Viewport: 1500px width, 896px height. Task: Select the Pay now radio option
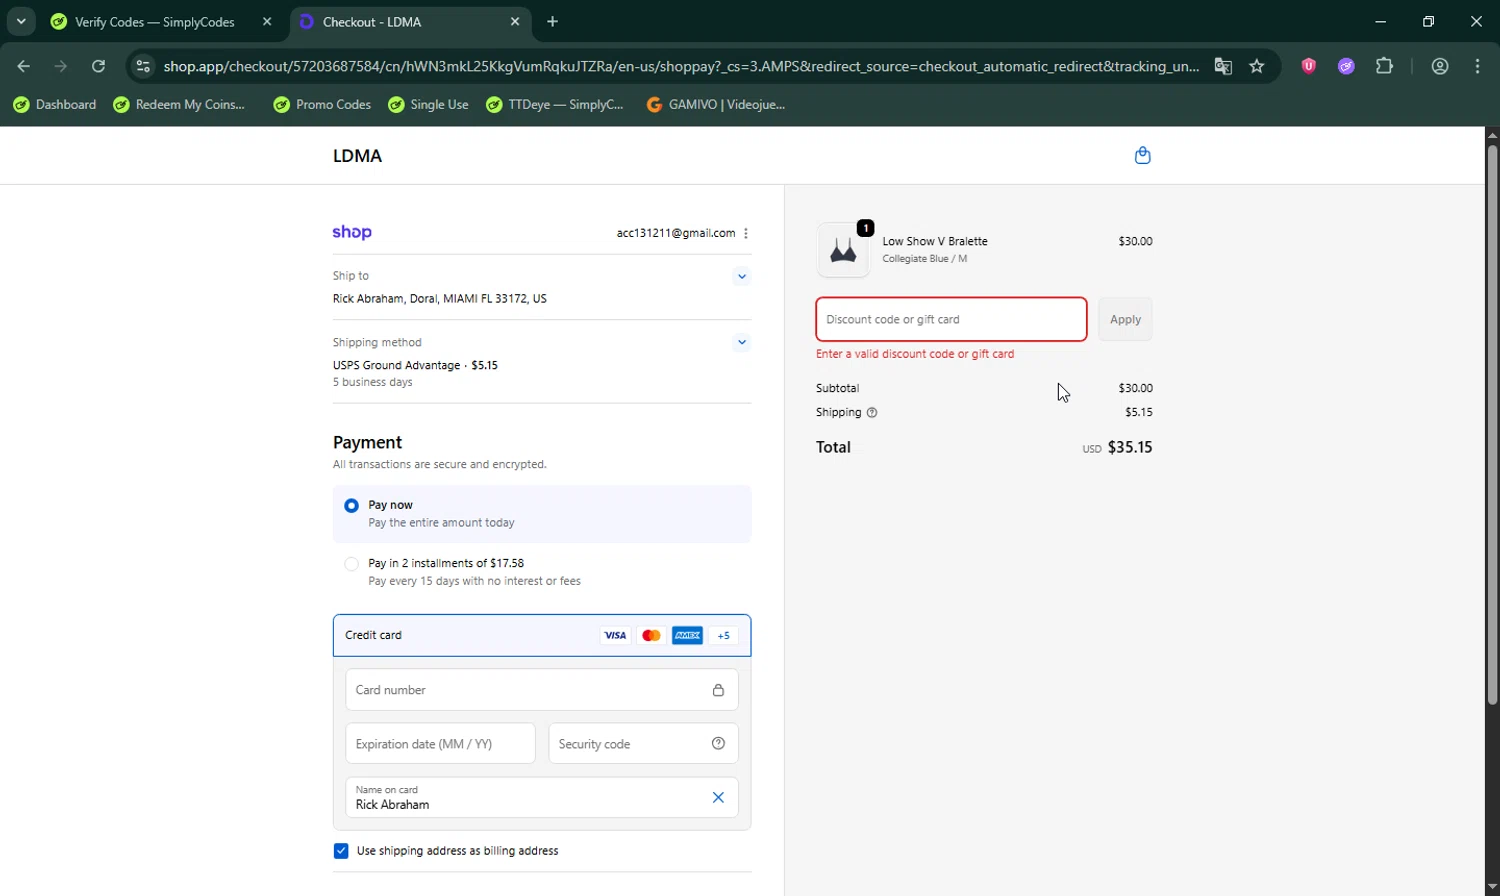(351, 505)
